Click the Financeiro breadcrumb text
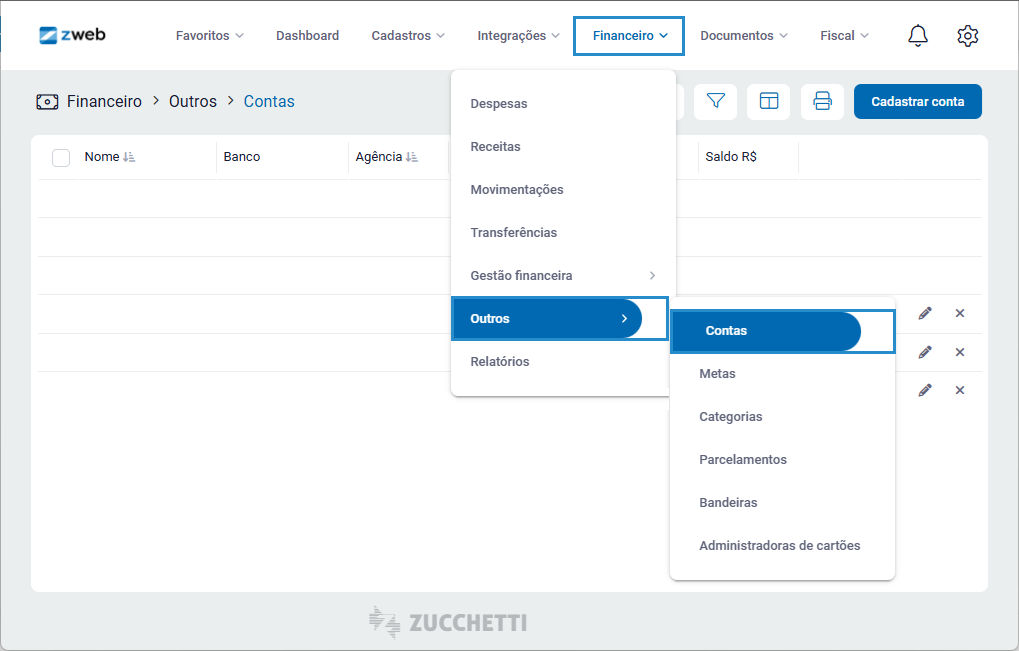 click(x=104, y=101)
